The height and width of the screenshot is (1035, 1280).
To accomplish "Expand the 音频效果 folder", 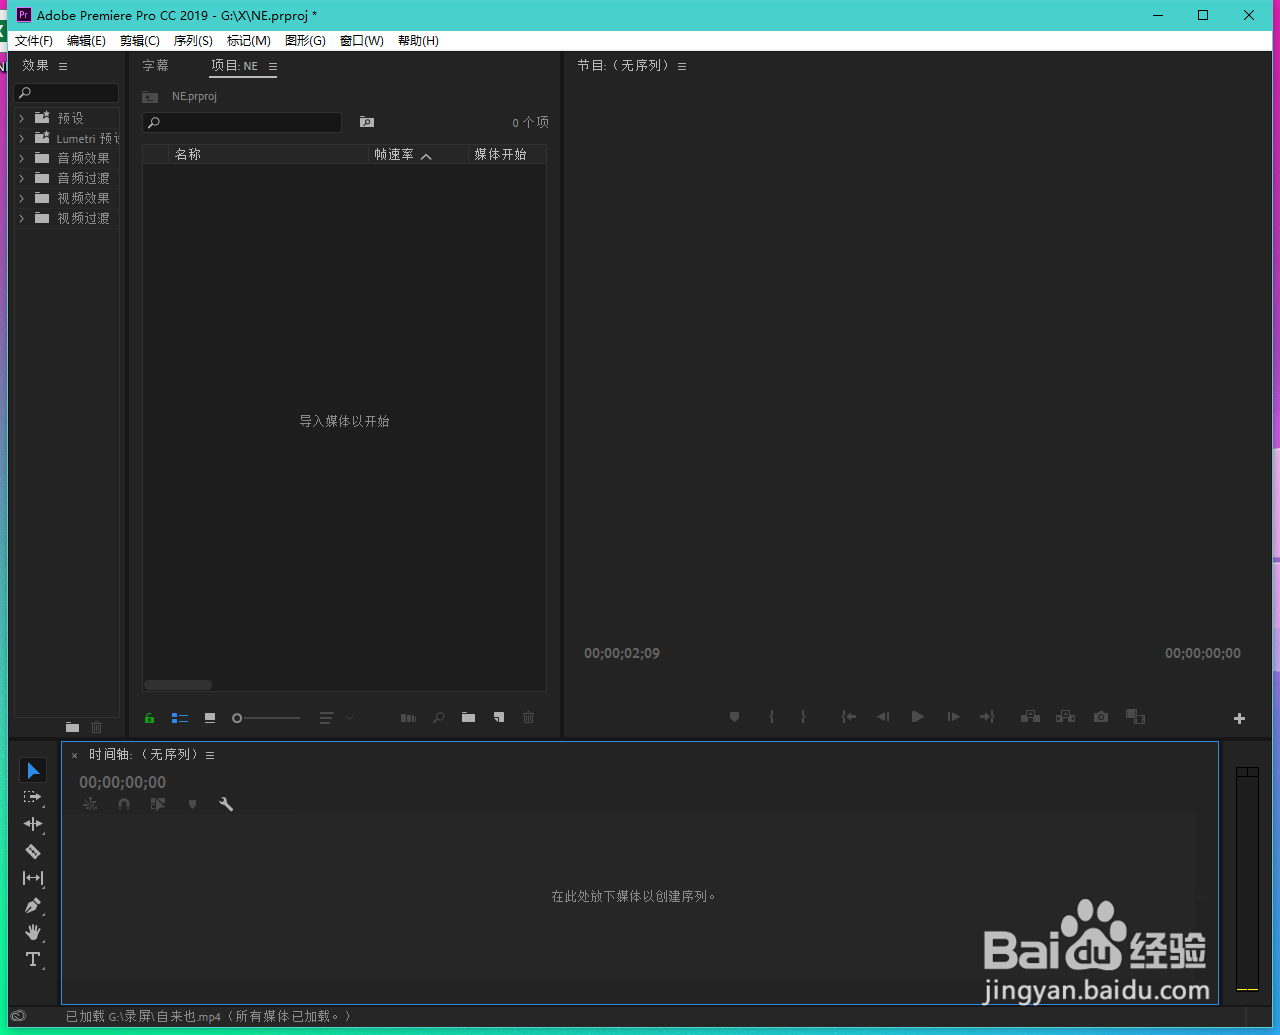I will (x=22, y=158).
